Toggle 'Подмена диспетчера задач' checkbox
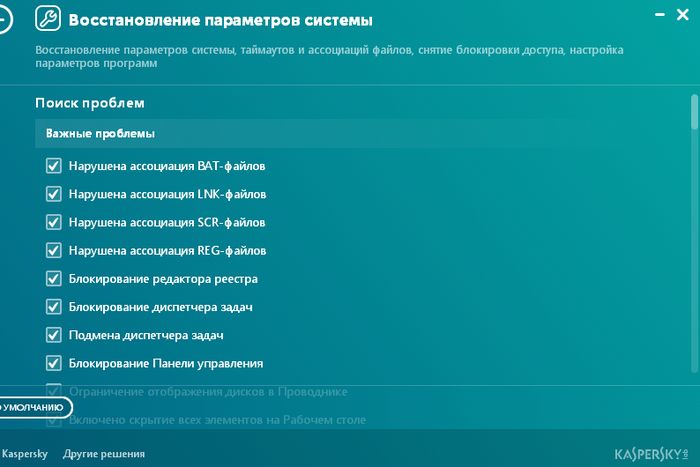This screenshot has width=700, height=467. click(54, 335)
